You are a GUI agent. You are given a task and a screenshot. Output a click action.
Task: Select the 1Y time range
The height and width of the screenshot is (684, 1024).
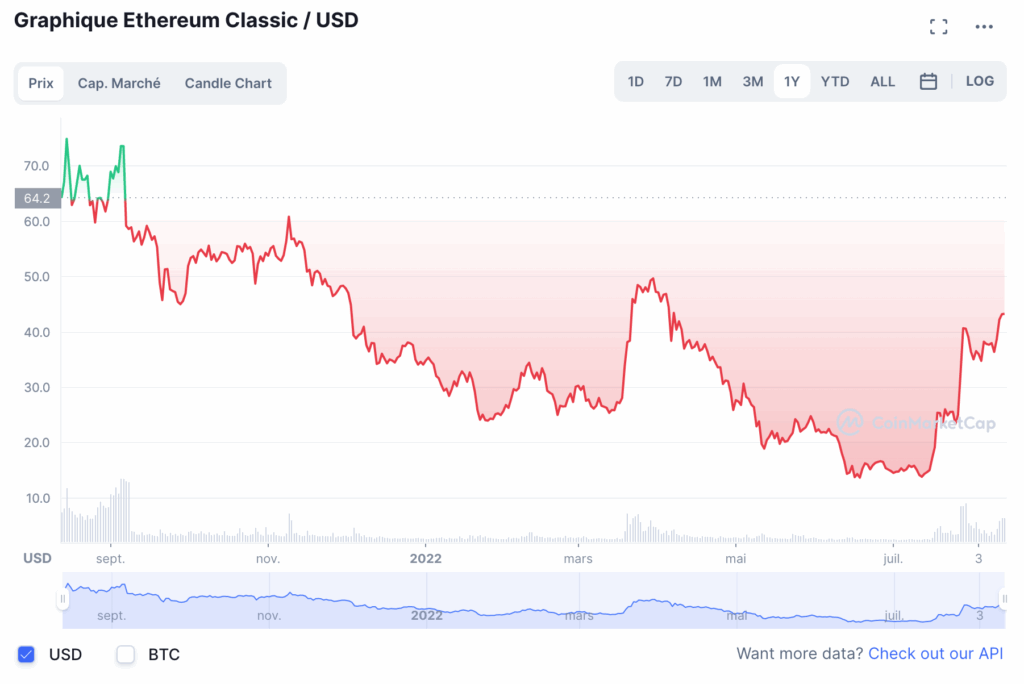(792, 82)
